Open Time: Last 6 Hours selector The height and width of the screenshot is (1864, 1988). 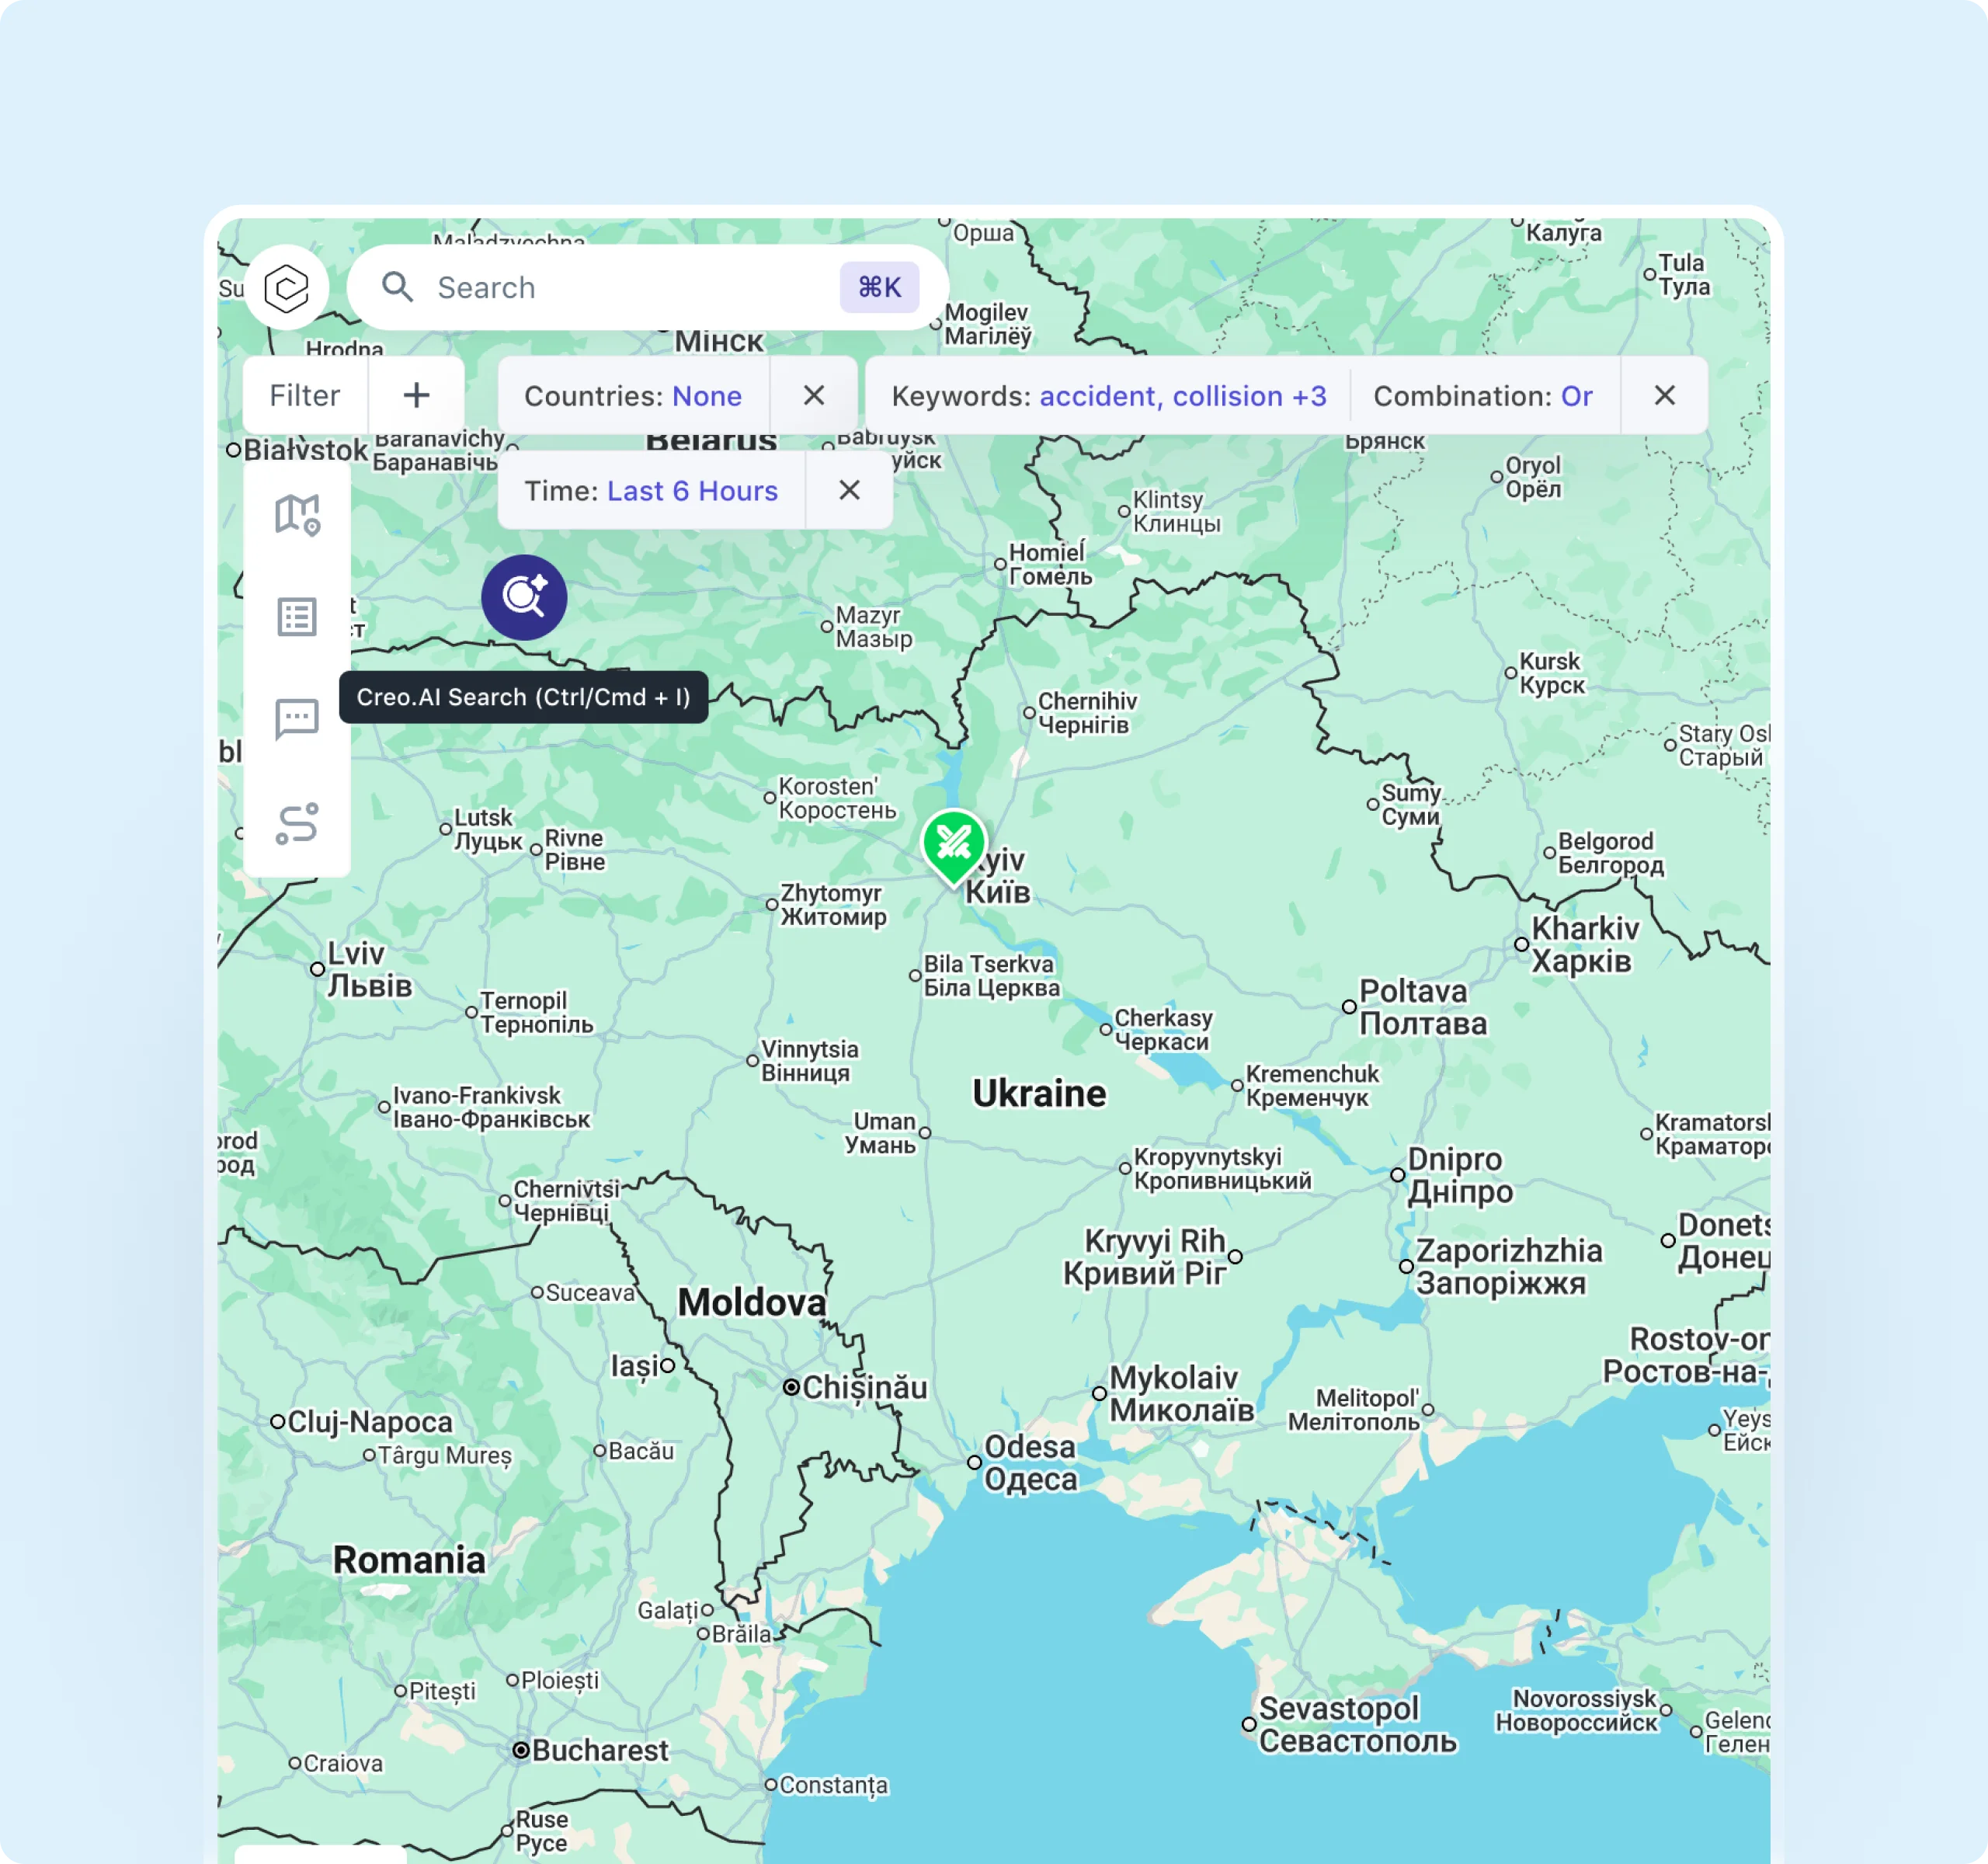651,491
